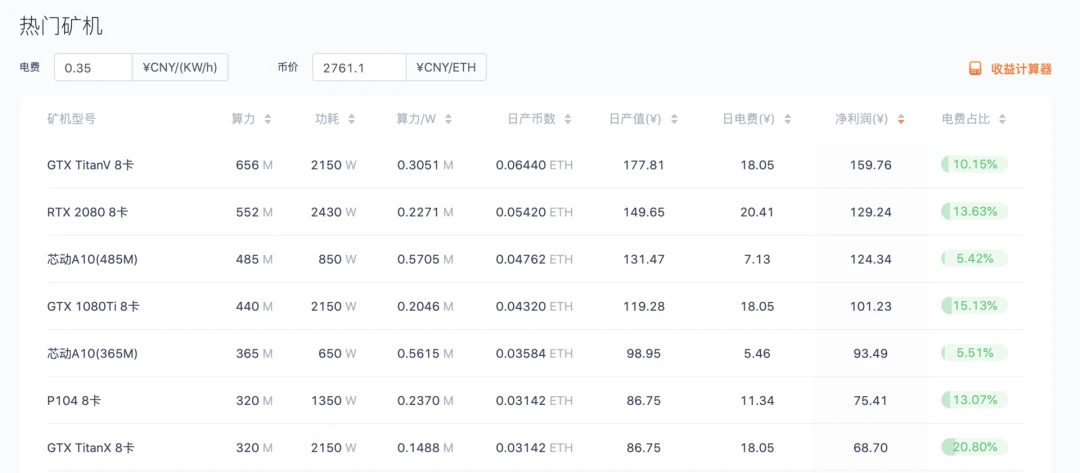
Task: Sort by 算力 using its sort arrows
Action: [268, 119]
